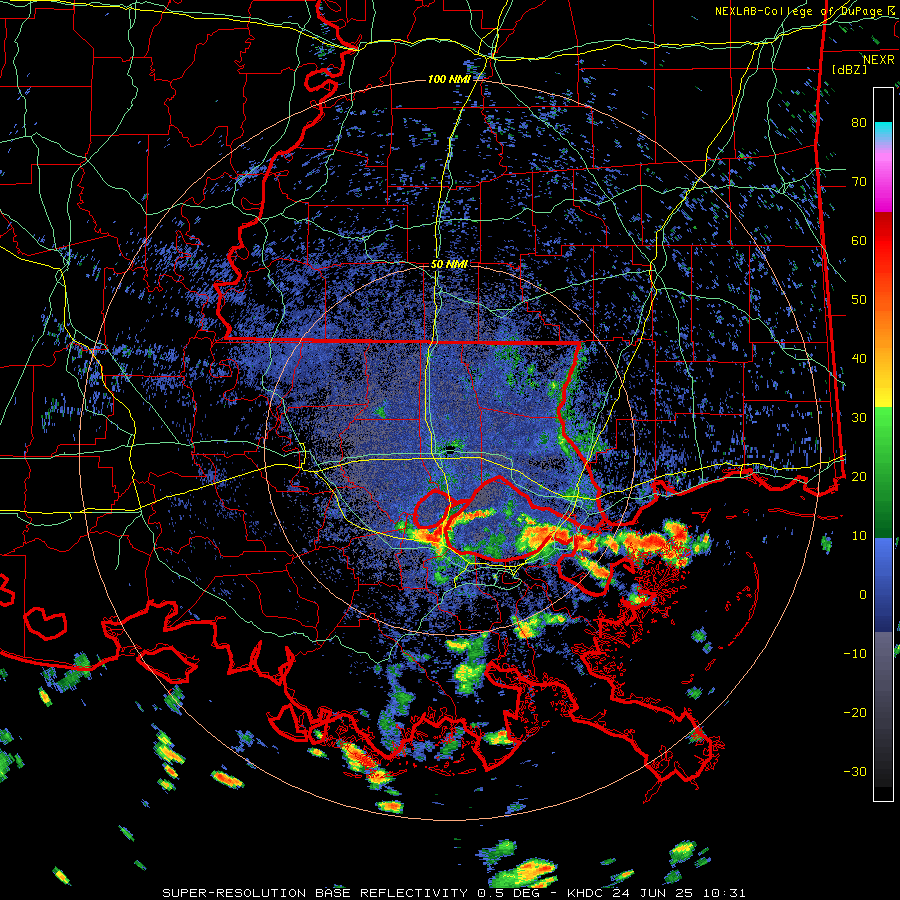Click the 30 value on the dBZ scale
Image resolution: width=900 pixels, height=900 pixels.
[x=859, y=418]
